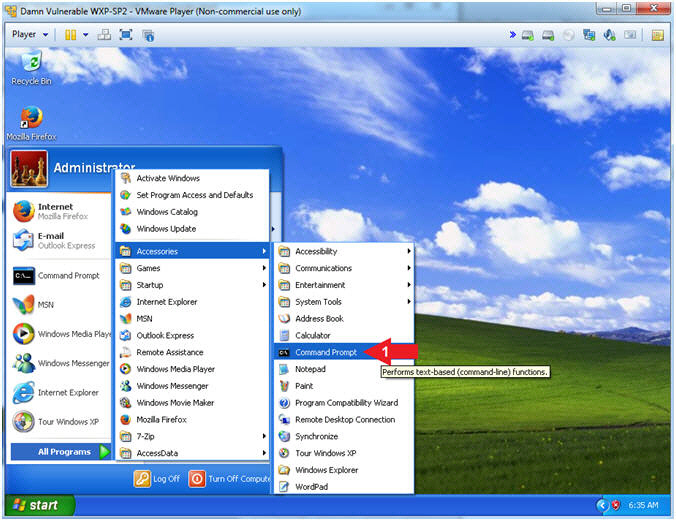Open Windows Update entry
676x521 pixels.
pyautogui.click(x=193, y=229)
